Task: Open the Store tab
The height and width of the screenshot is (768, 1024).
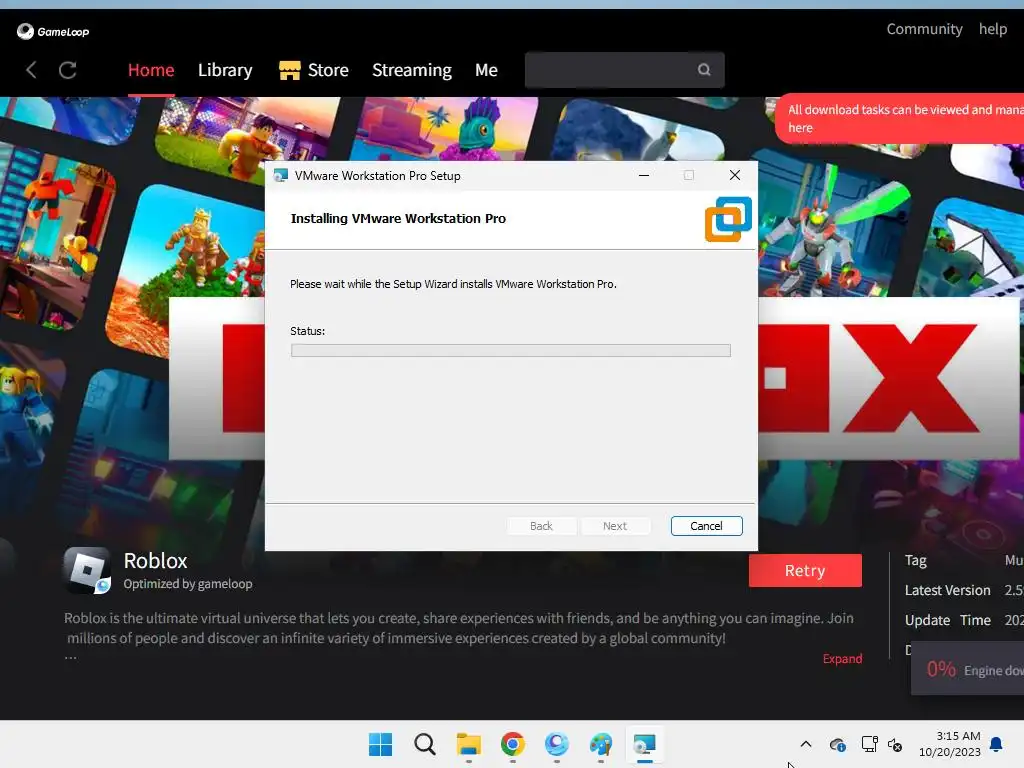Action: coord(328,70)
